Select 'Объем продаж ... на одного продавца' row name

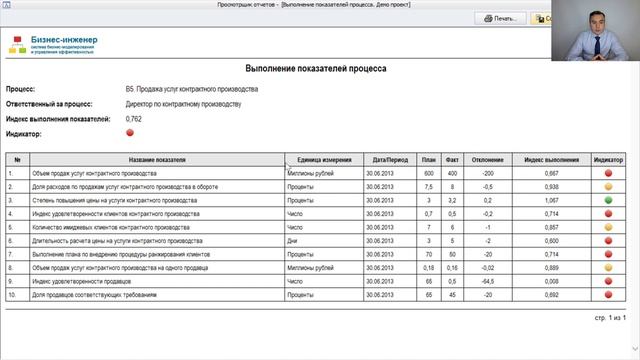tap(120, 267)
